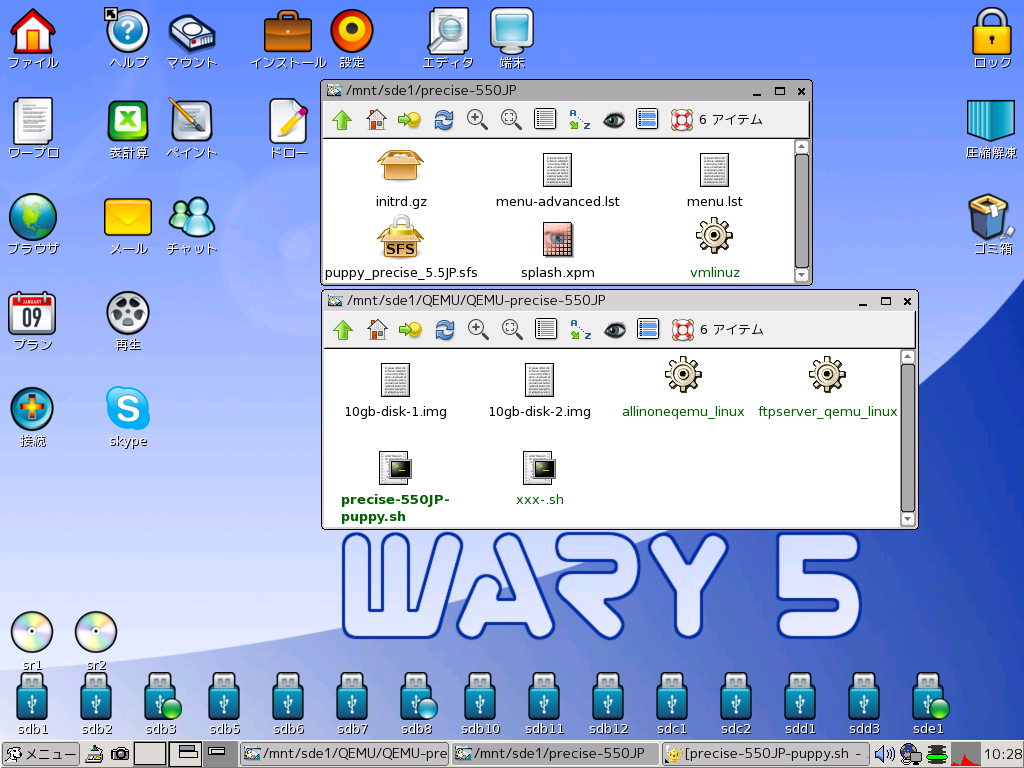Select allinoneqemu_linux executable
The height and width of the screenshot is (768, 1024).
pyautogui.click(x=683, y=388)
